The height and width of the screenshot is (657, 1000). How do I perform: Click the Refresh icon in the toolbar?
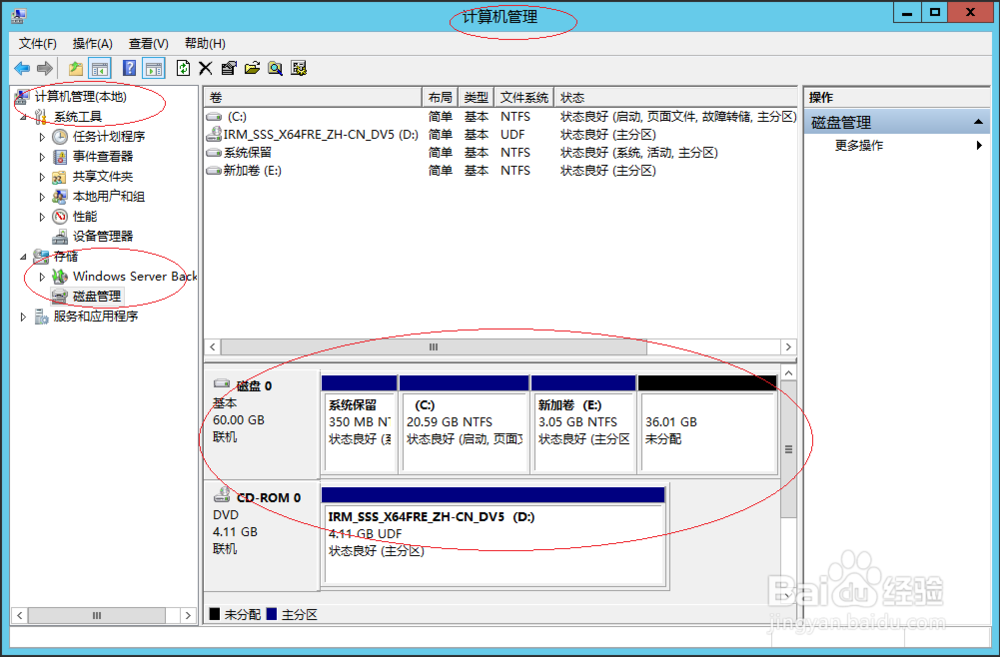184,67
